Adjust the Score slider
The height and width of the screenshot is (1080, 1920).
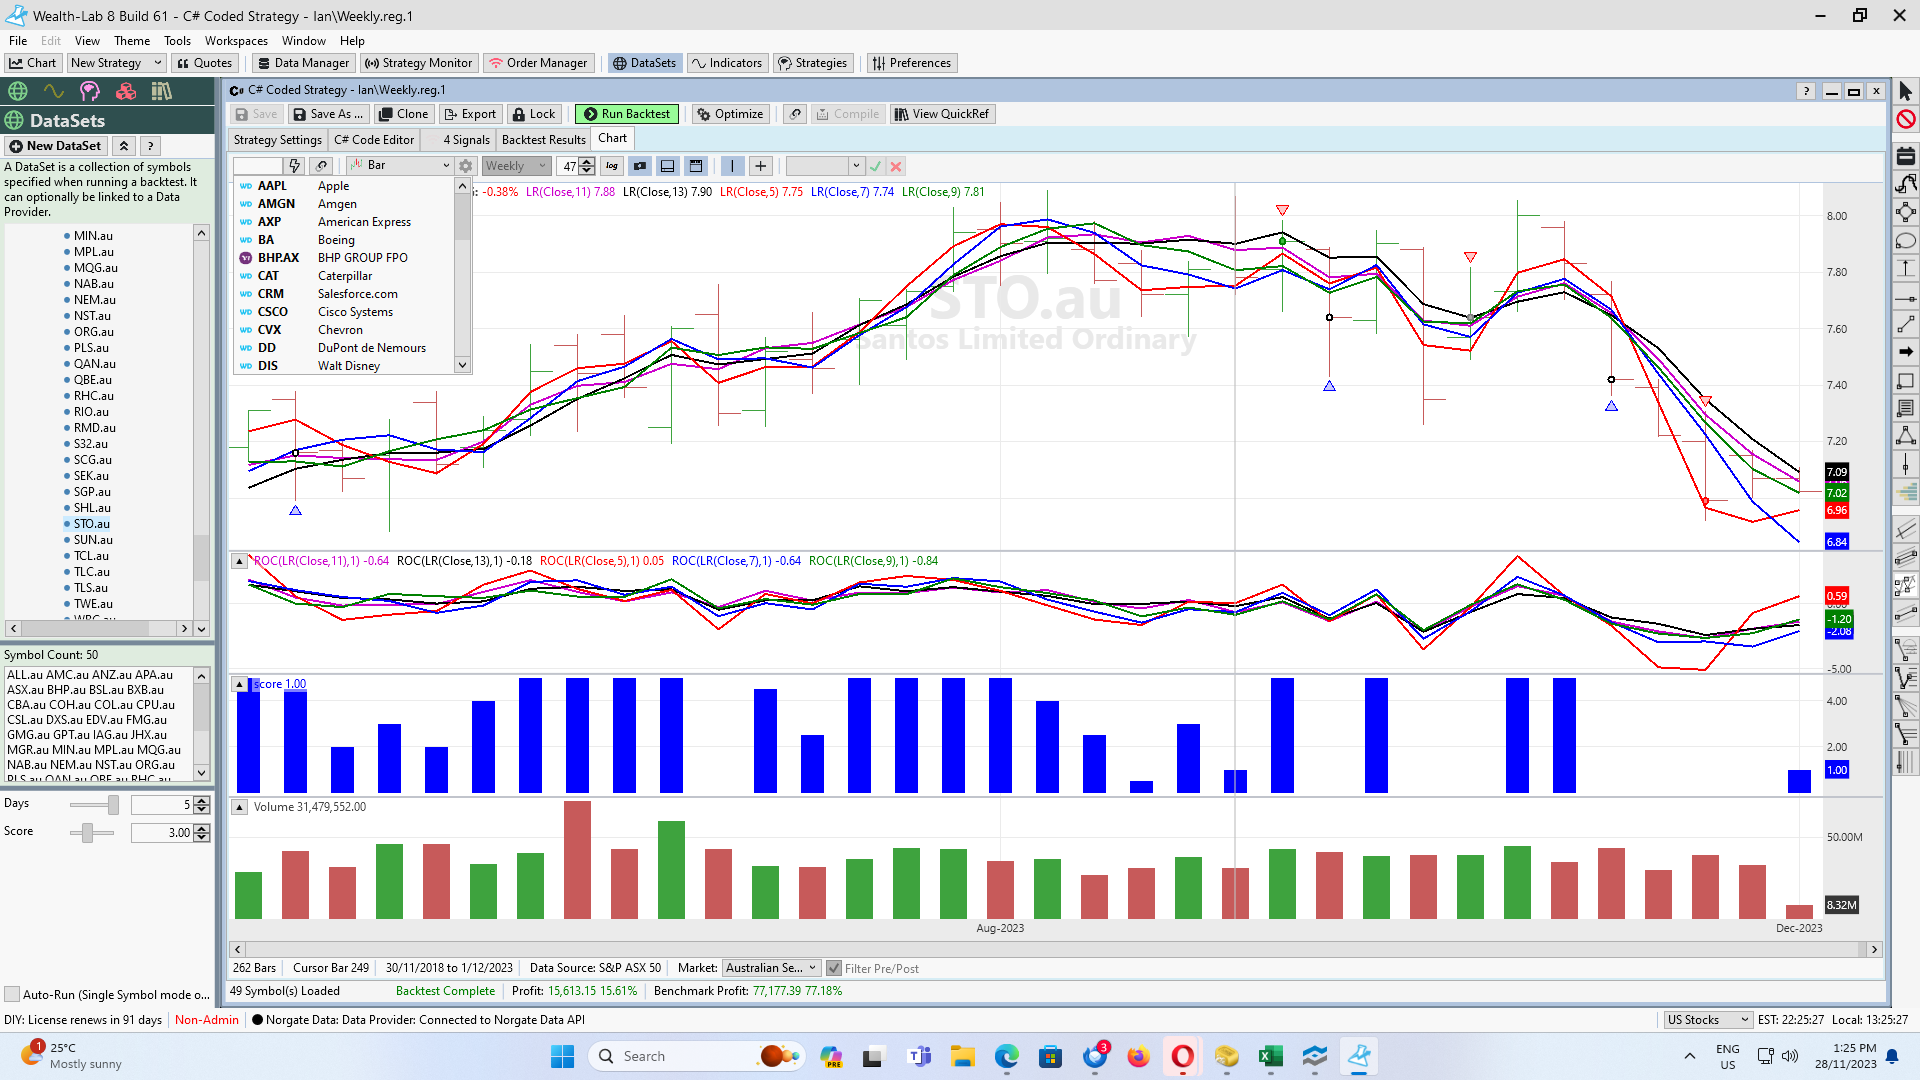pyautogui.click(x=88, y=832)
